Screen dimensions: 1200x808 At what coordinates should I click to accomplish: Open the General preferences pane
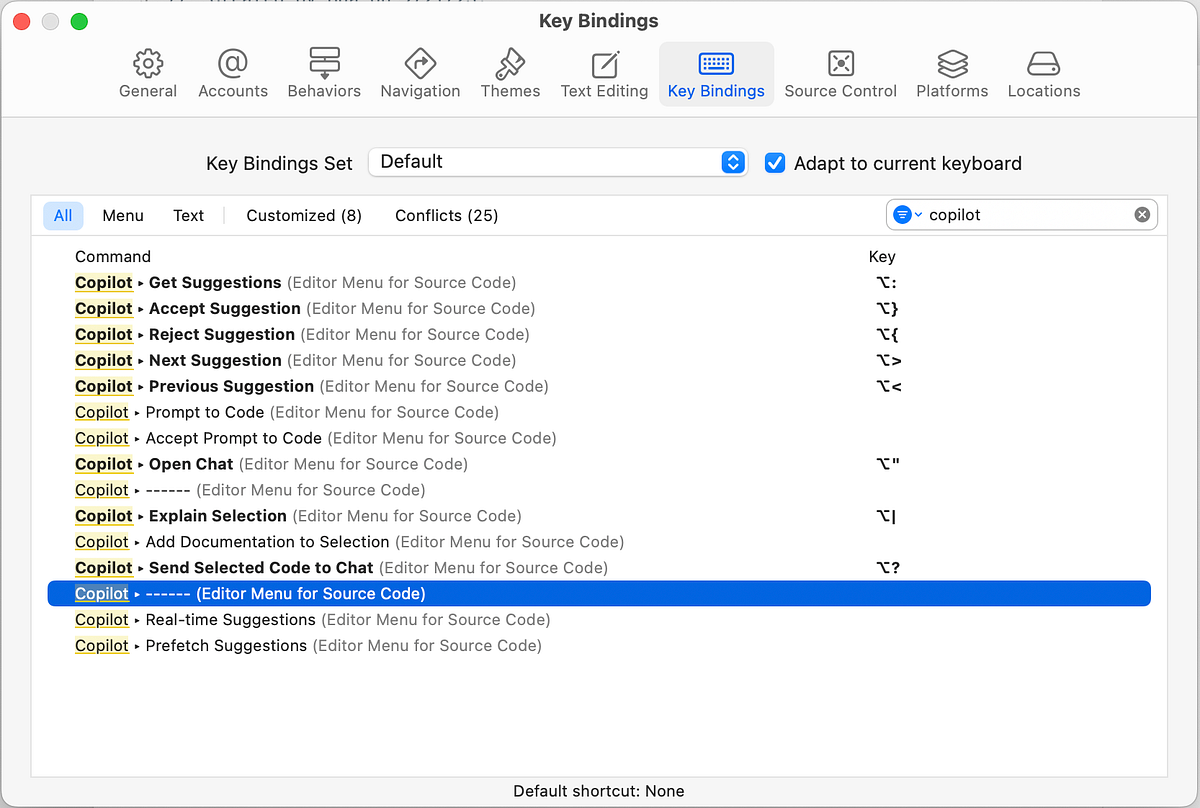[x=148, y=73]
